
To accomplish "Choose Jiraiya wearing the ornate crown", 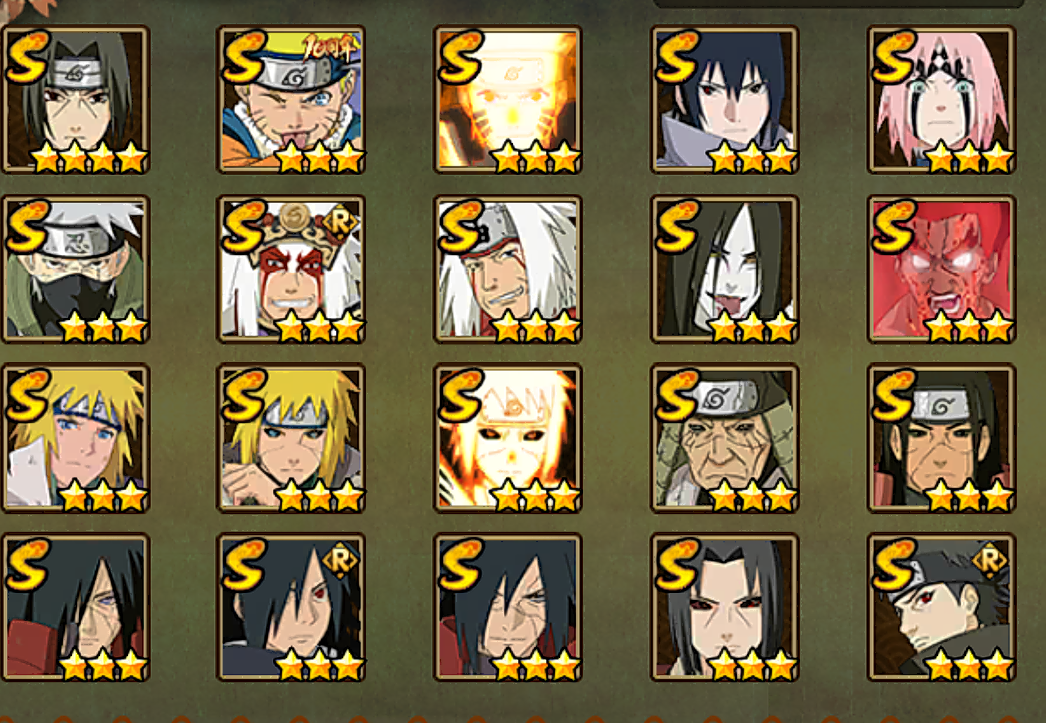I will pos(292,269).
